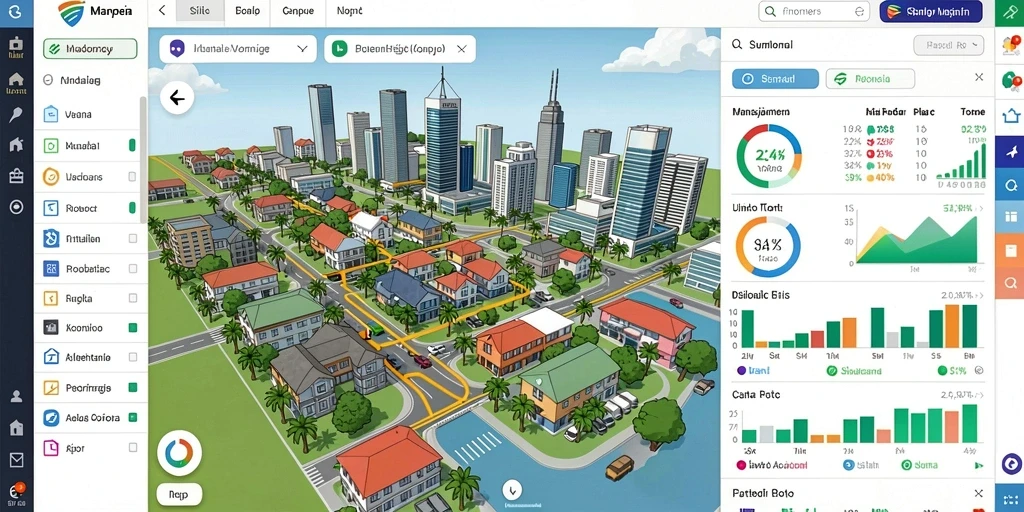Screen dimensions: 1024x512
Task: Click the Manajamem donut chart
Action: pyautogui.click(x=769, y=155)
